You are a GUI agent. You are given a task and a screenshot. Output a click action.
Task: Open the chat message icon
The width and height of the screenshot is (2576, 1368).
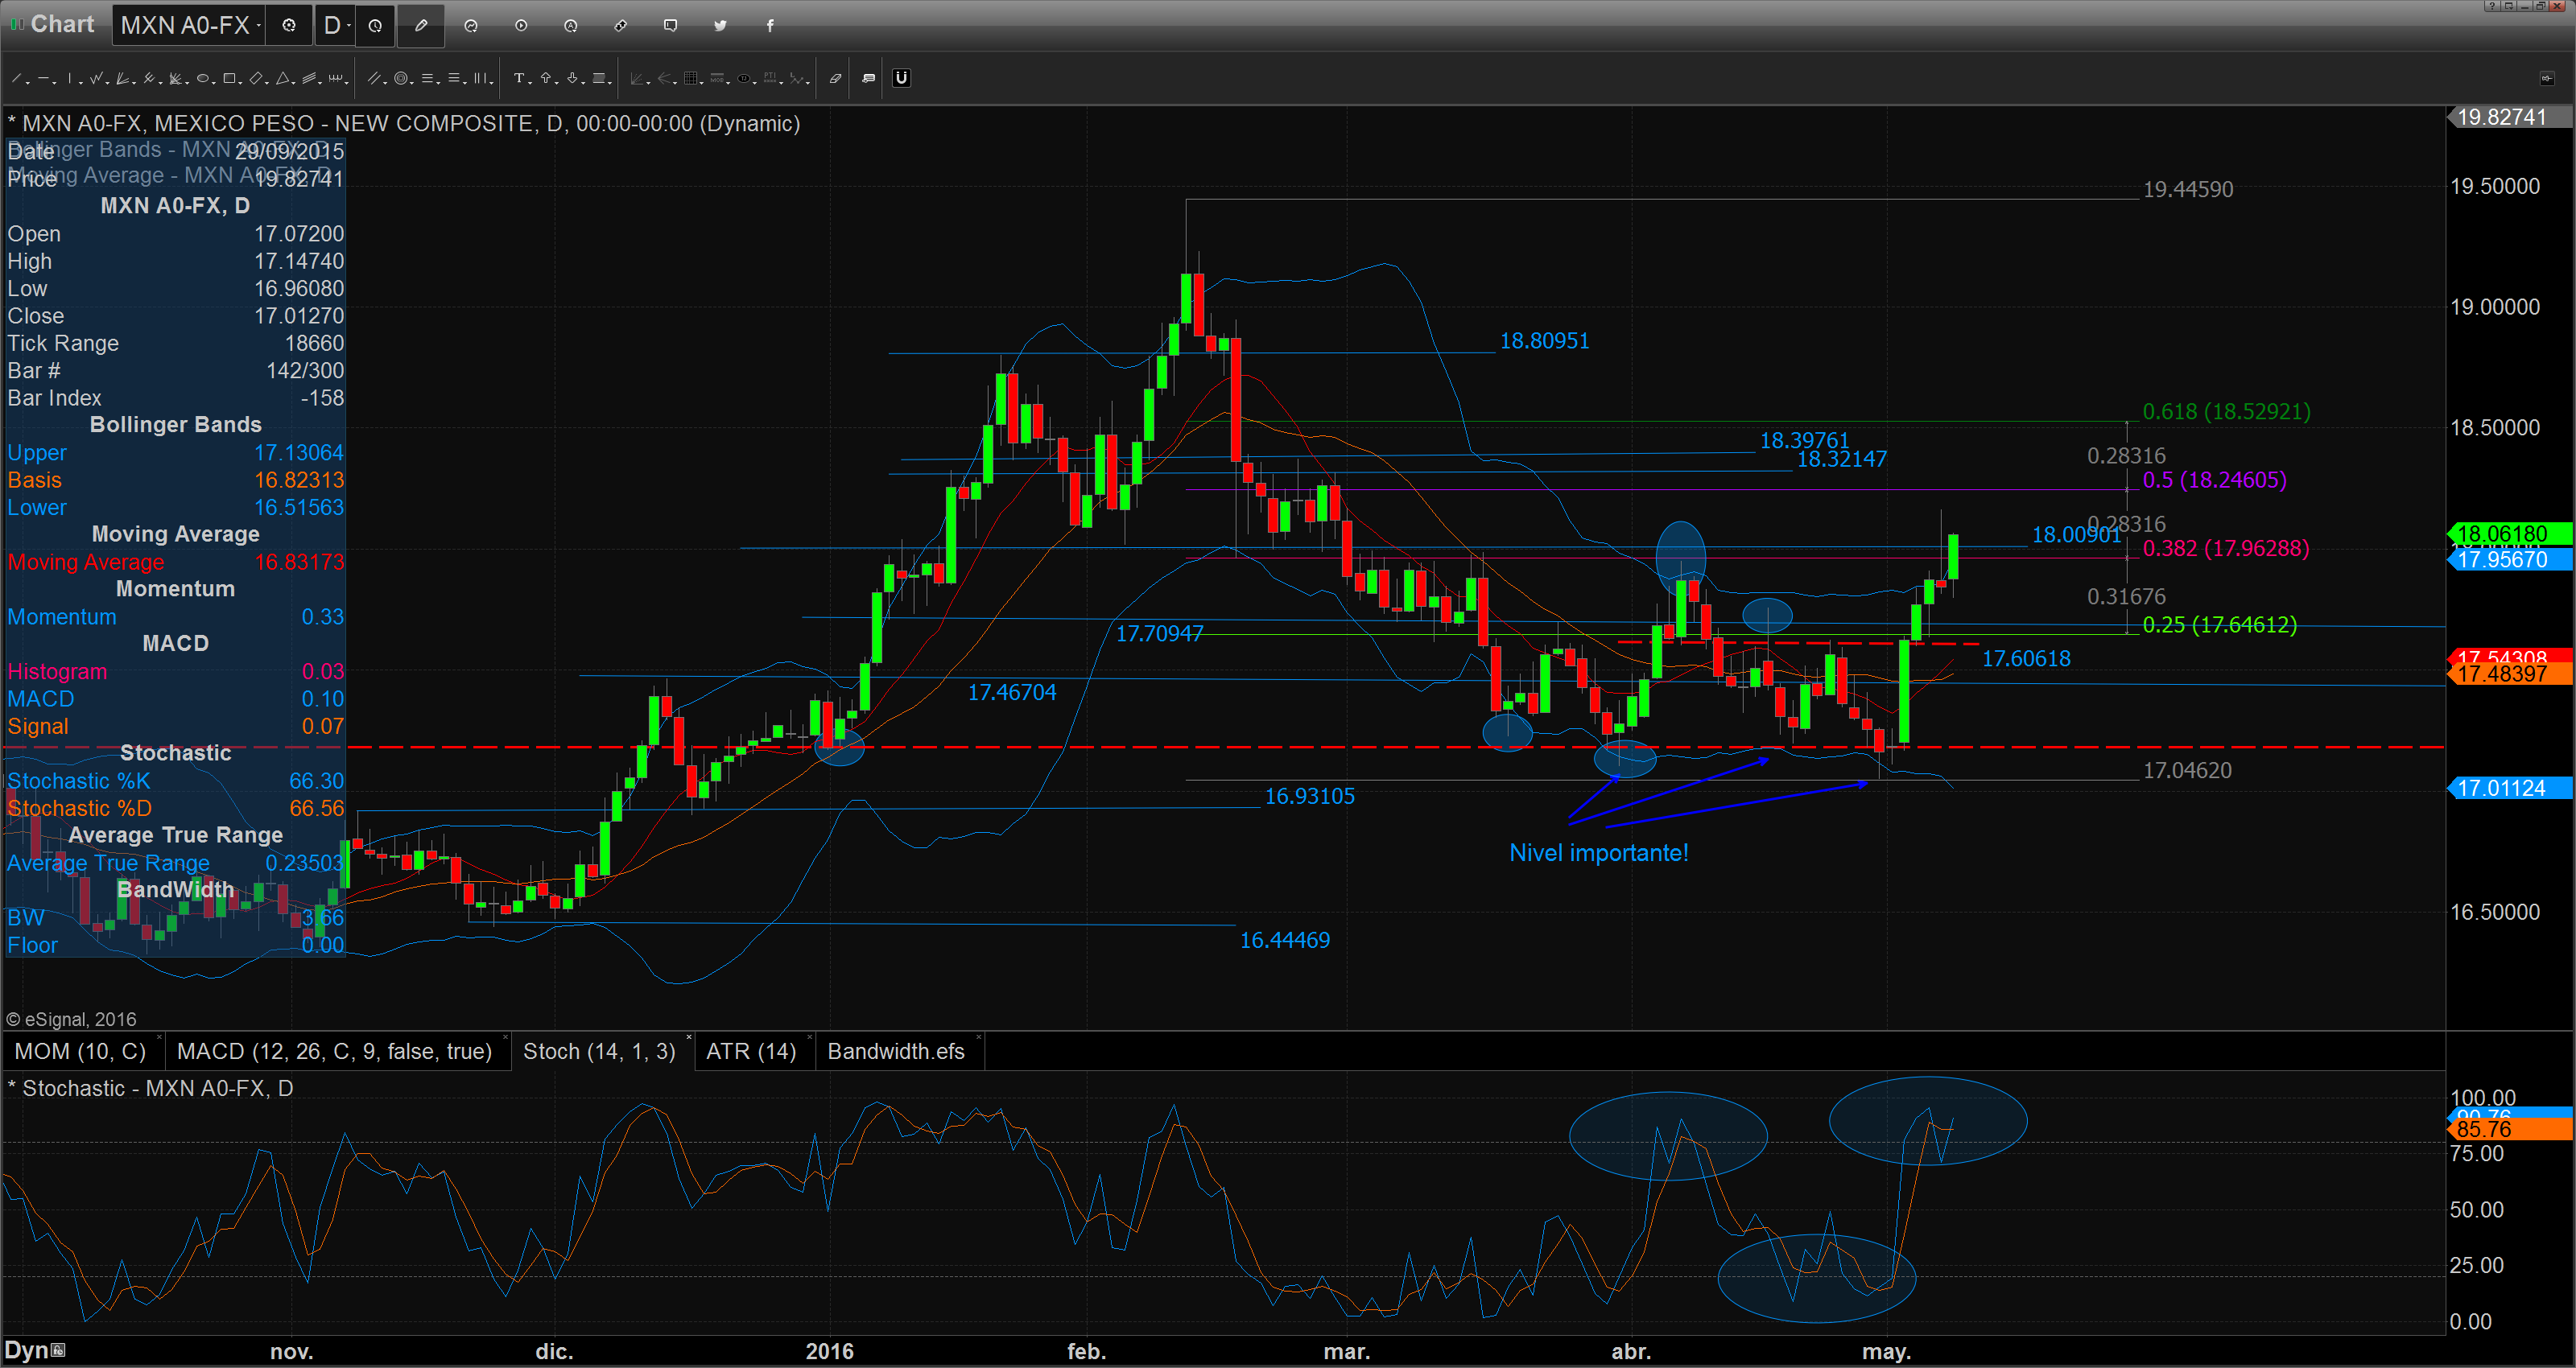click(x=671, y=26)
